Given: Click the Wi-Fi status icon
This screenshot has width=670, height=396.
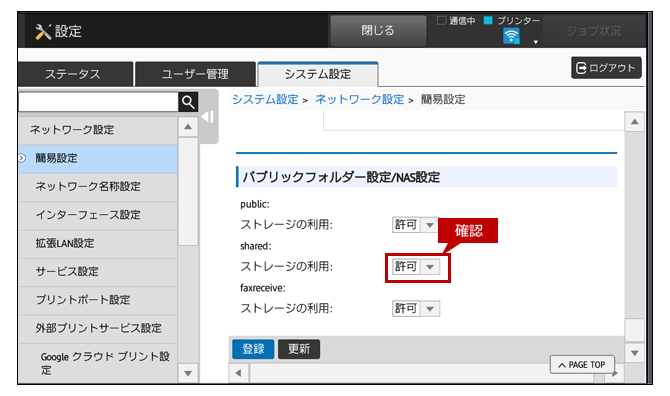Looking at the screenshot, I should 511,36.
